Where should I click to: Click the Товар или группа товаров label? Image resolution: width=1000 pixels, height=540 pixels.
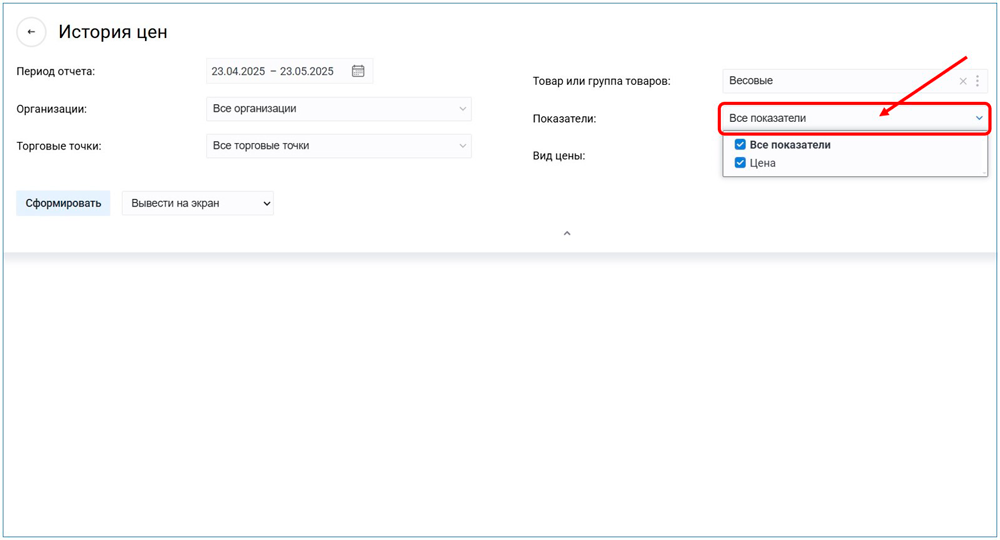[601, 81]
